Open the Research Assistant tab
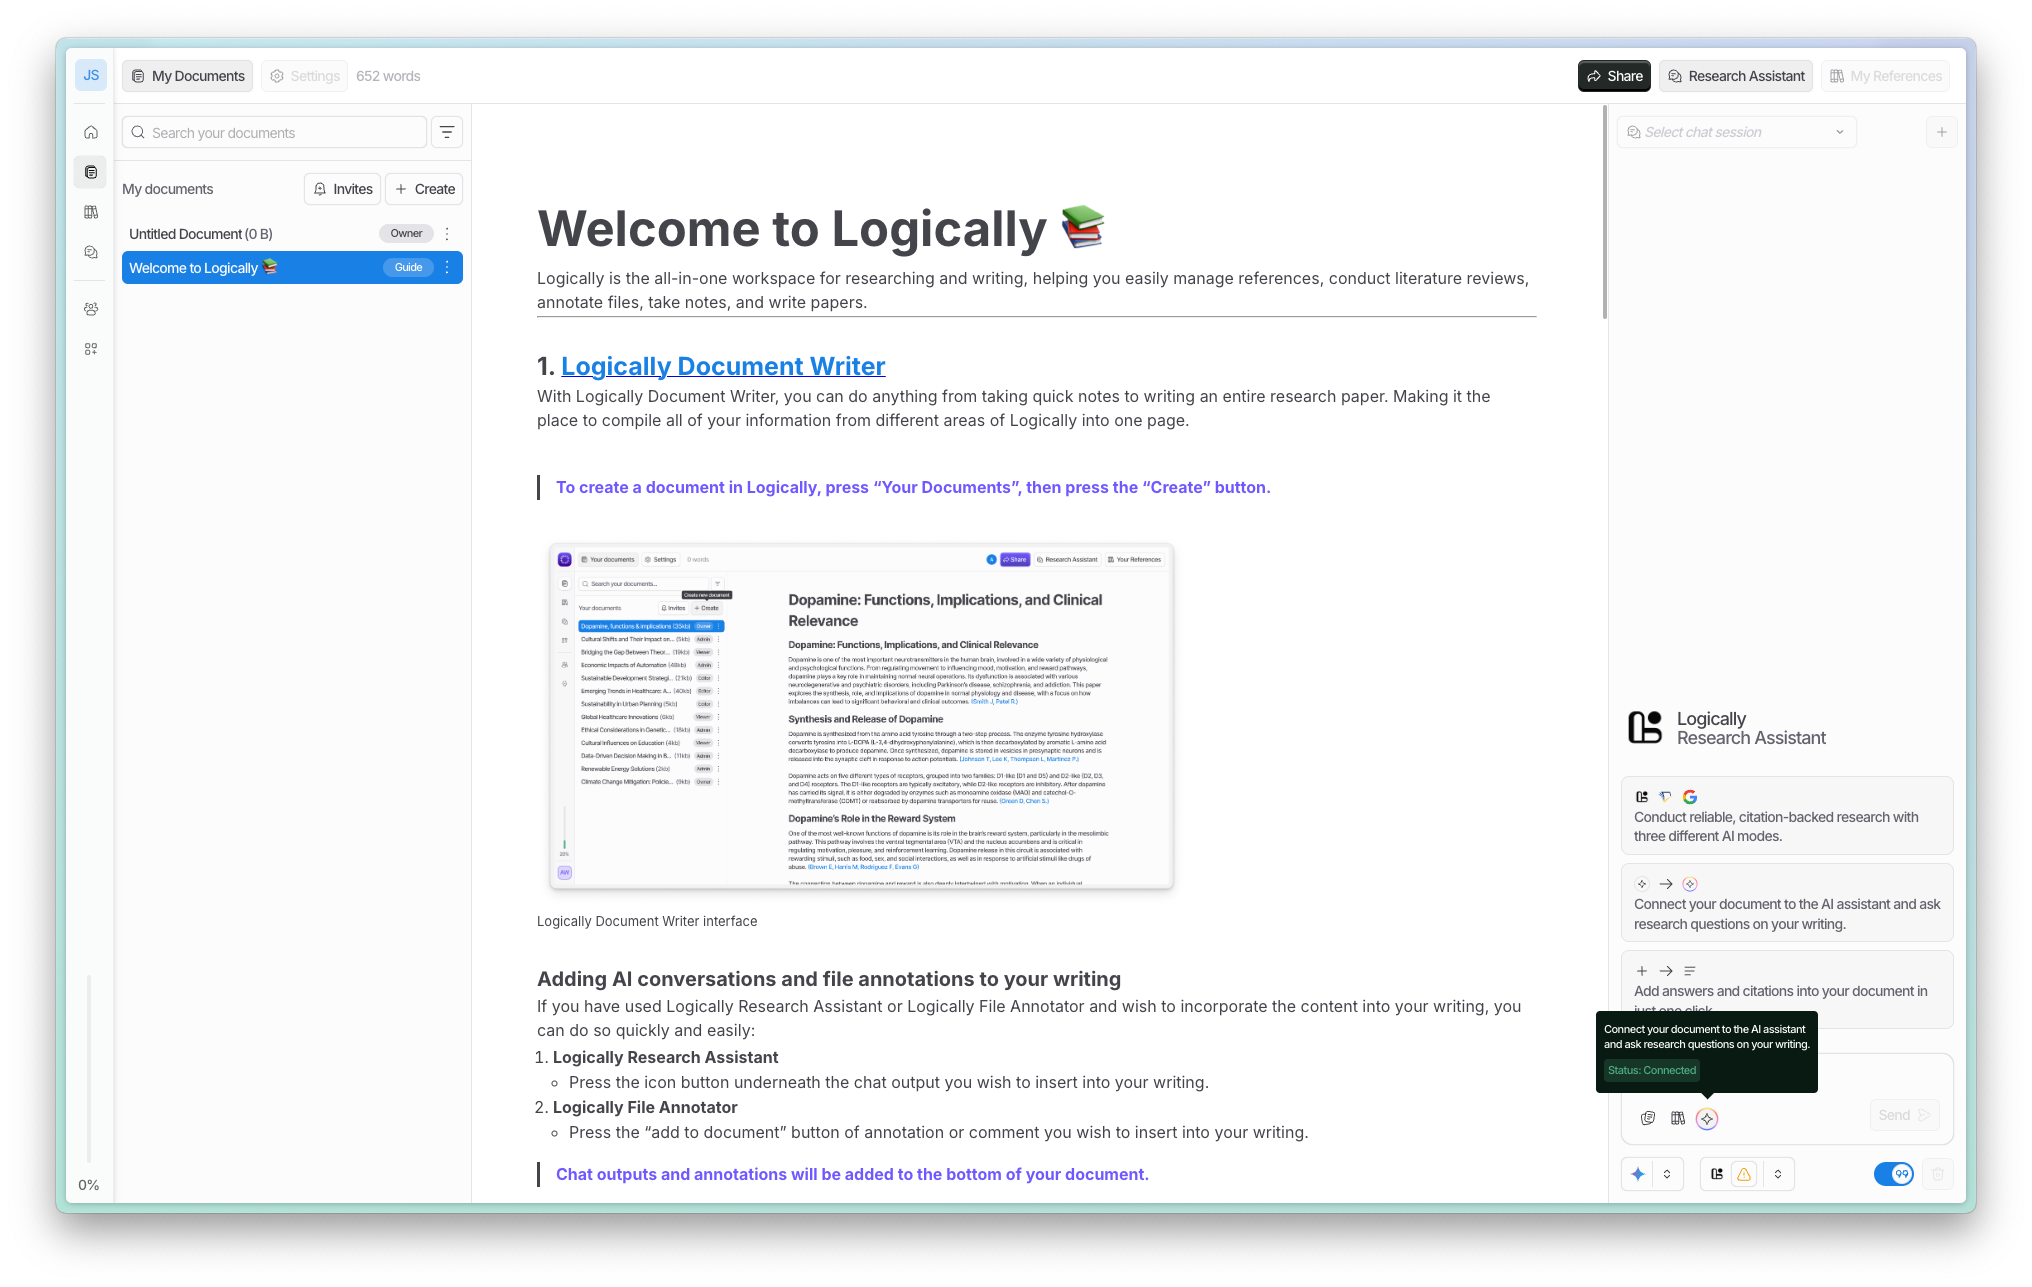This screenshot has height=1287, width=2032. tap(1736, 76)
